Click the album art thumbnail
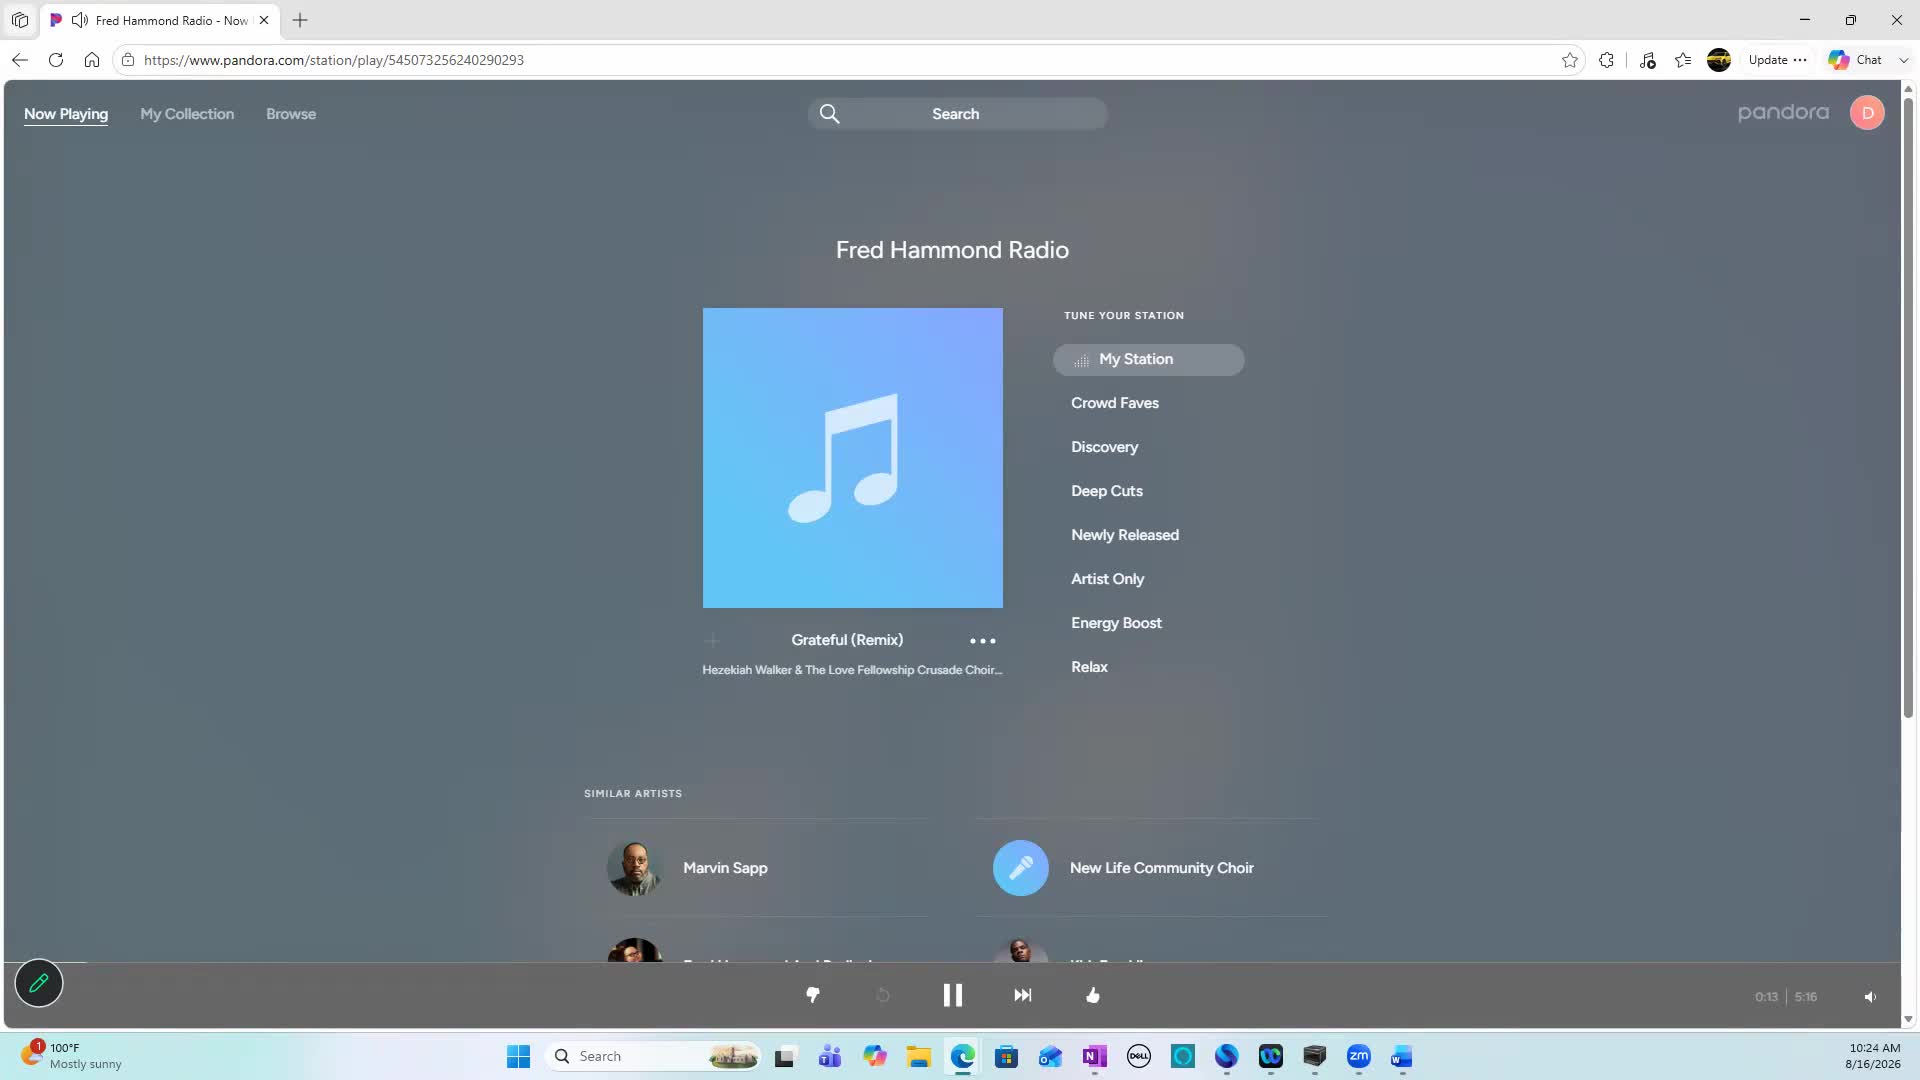 point(853,458)
